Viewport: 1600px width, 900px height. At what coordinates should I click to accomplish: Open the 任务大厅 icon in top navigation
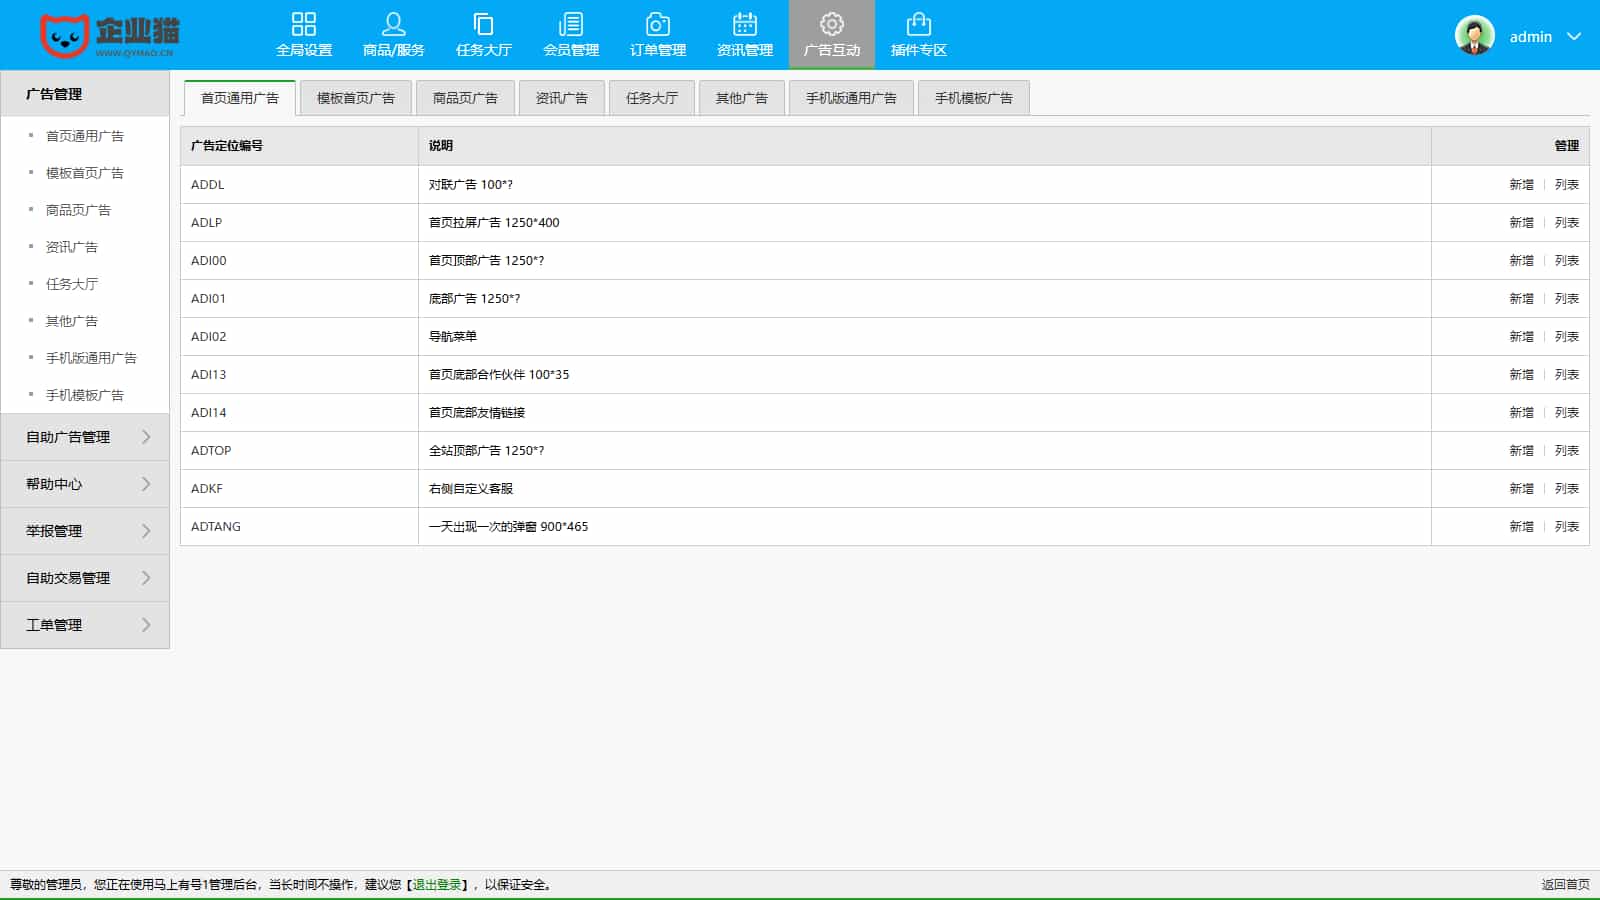[x=483, y=24]
